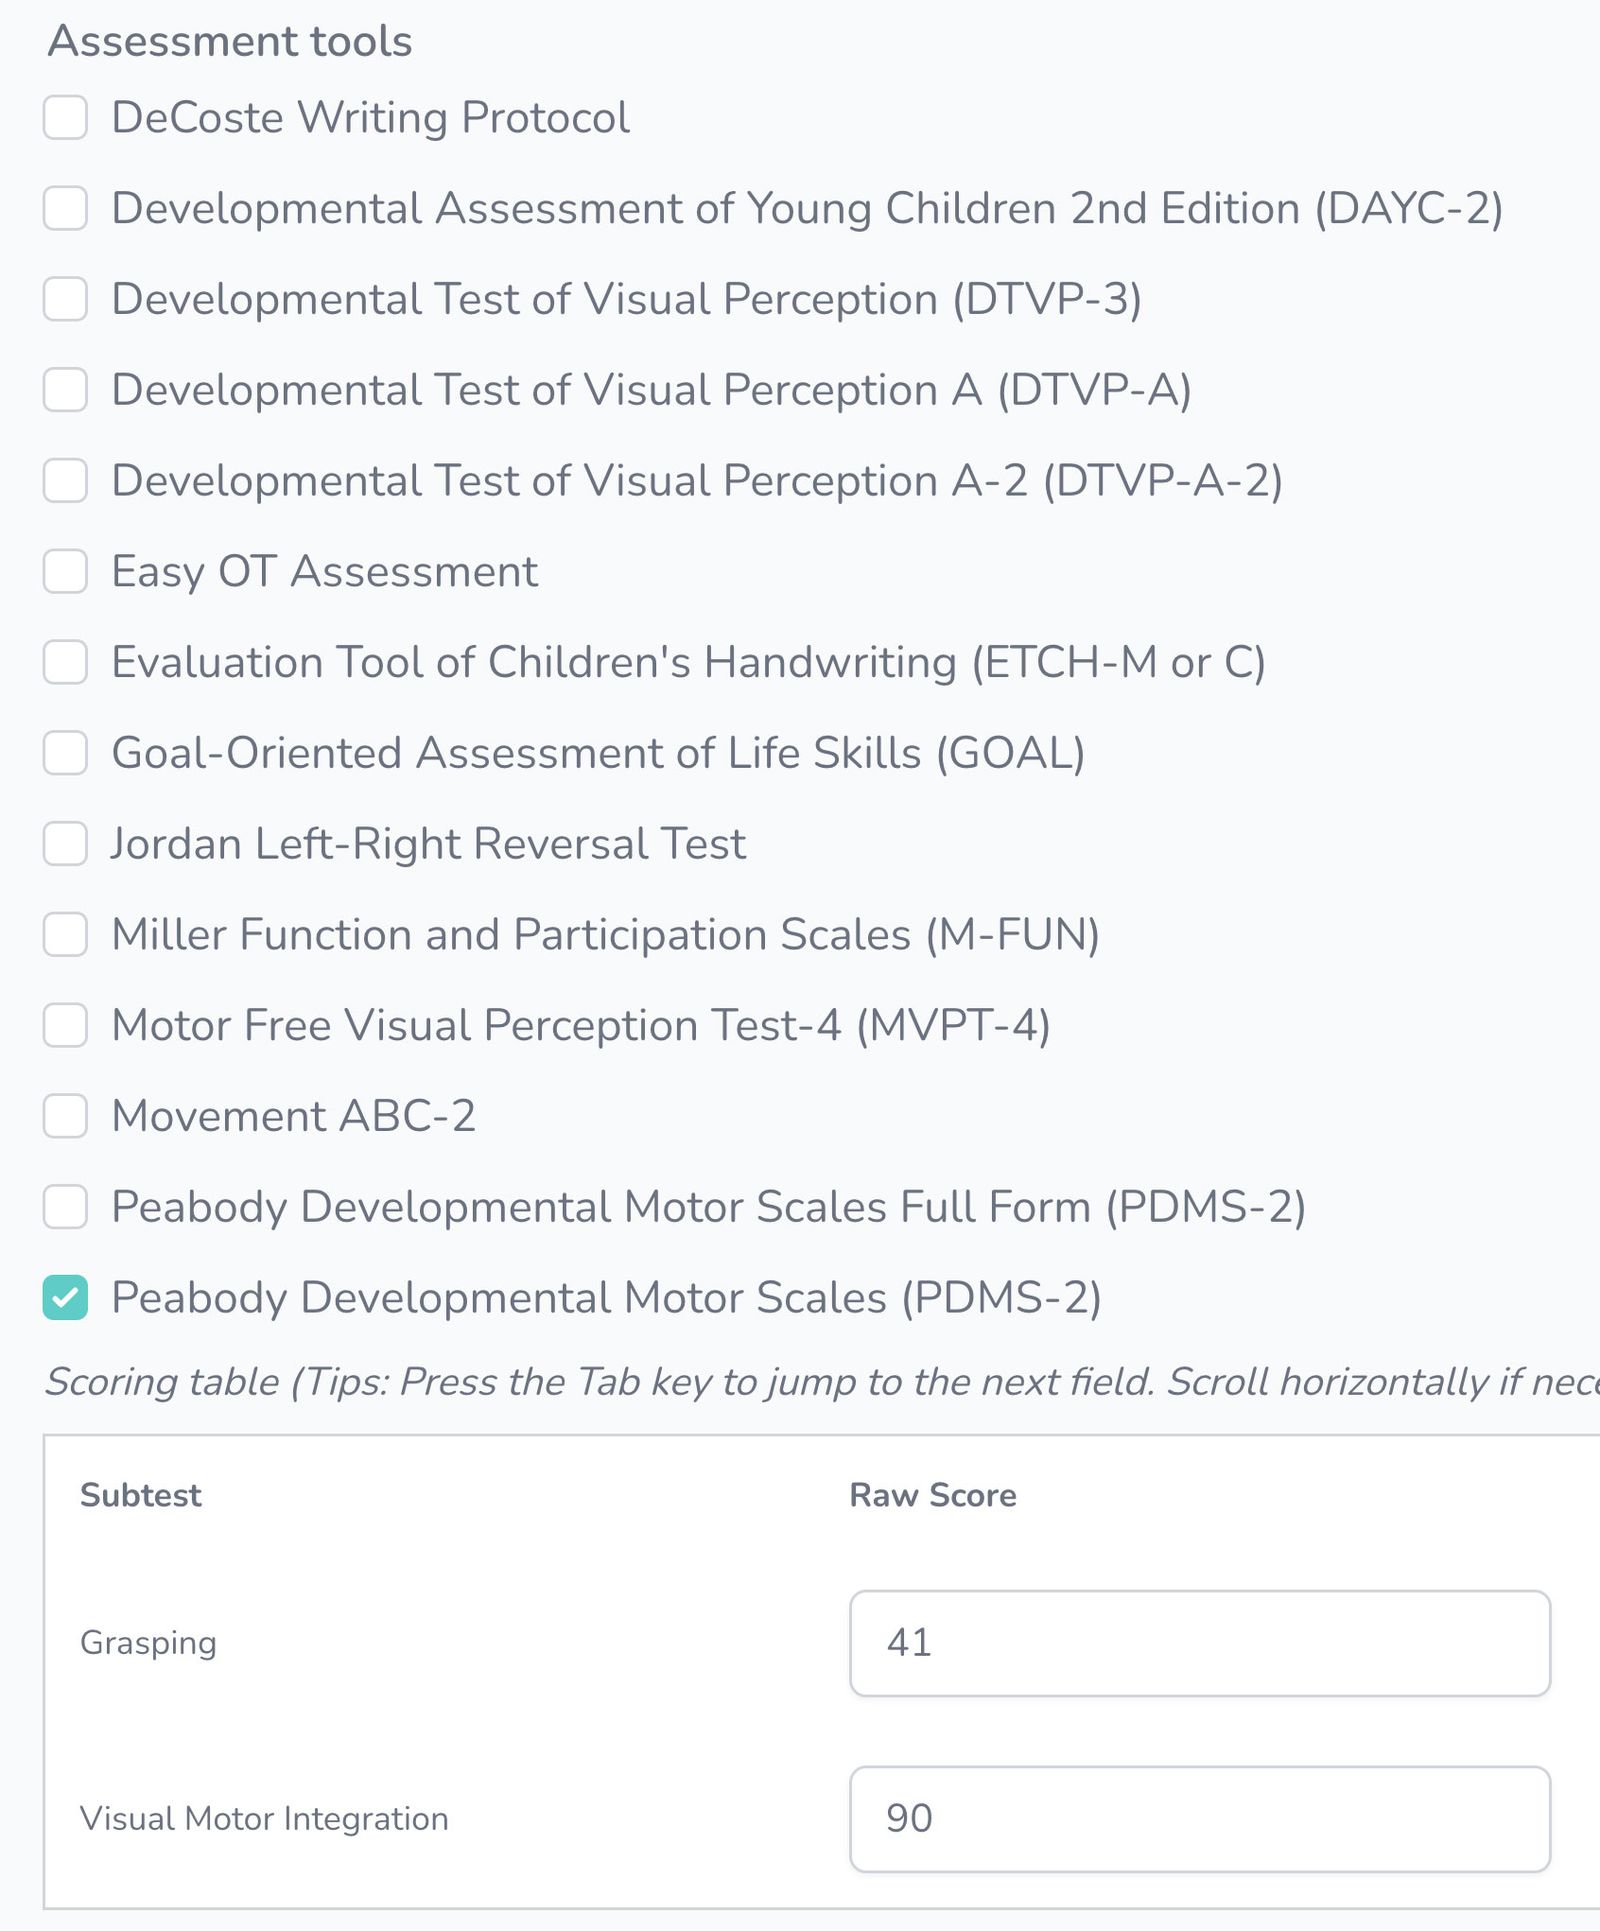Check Evaluation Tool of Children's Handwriting
1600x1931 pixels.
point(65,663)
